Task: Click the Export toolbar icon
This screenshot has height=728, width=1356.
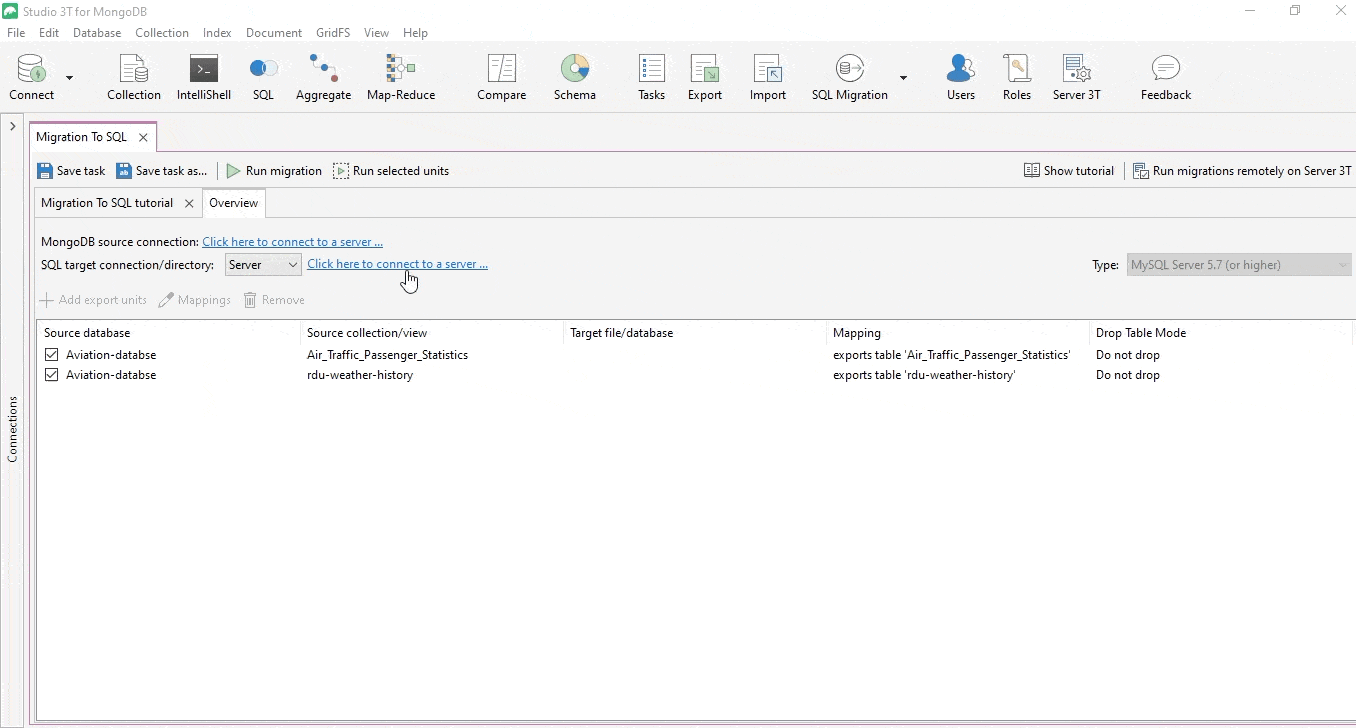Action: pos(704,77)
